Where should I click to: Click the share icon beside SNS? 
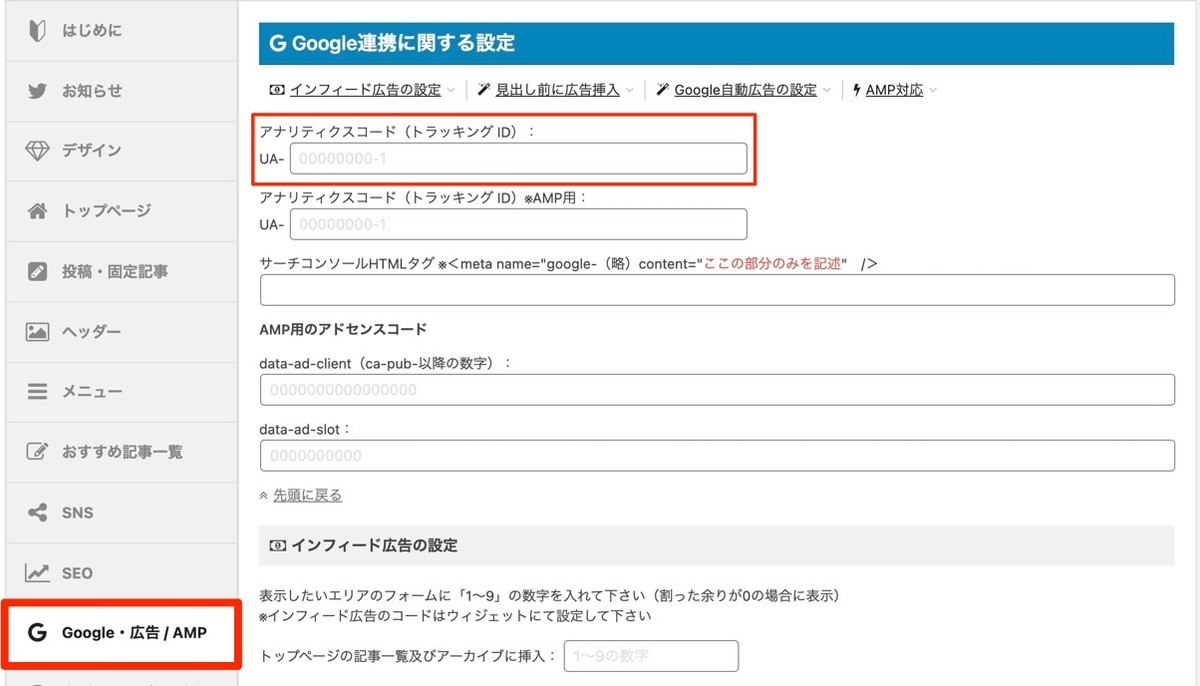(37, 513)
